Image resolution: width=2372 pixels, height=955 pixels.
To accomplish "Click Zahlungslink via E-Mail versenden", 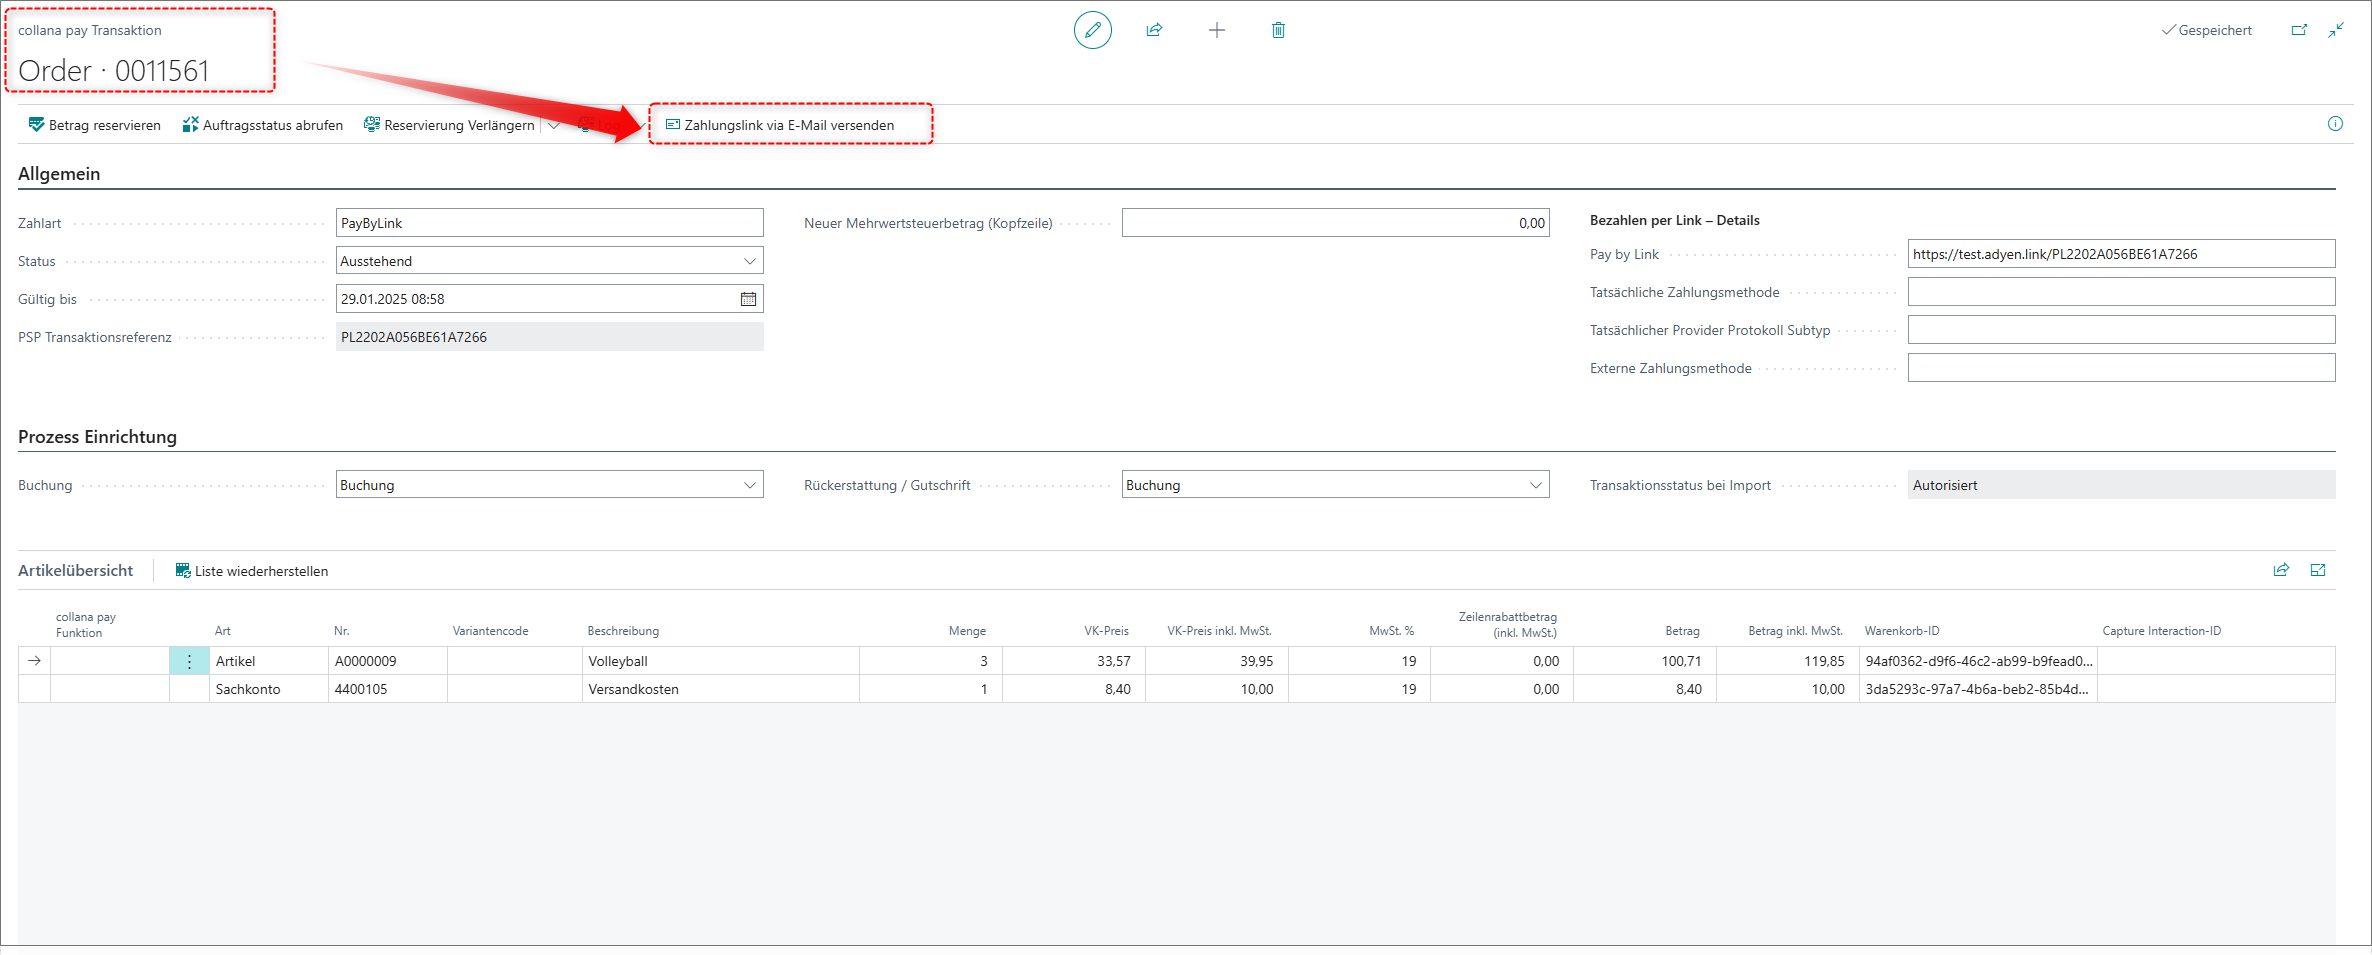I will pos(780,125).
